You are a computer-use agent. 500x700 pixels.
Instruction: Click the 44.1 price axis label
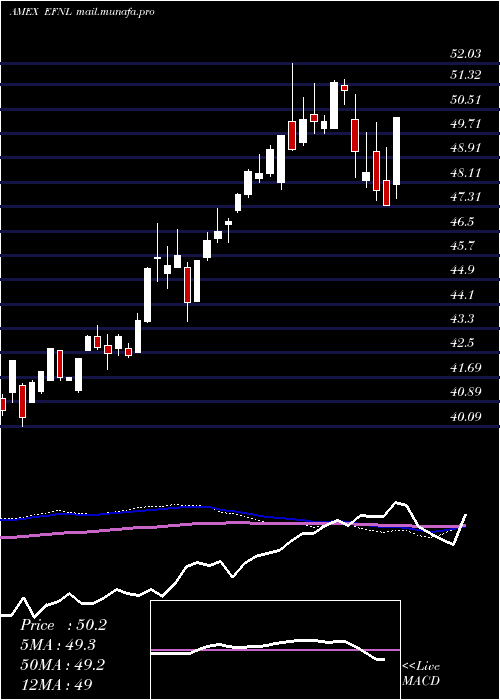(462, 295)
